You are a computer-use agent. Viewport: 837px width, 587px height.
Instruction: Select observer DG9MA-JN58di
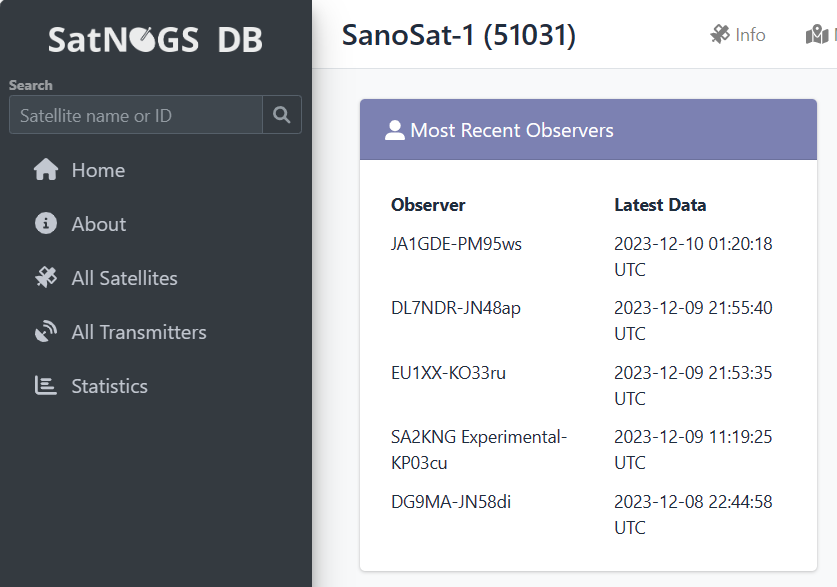pyautogui.click(x=451, y=502)
